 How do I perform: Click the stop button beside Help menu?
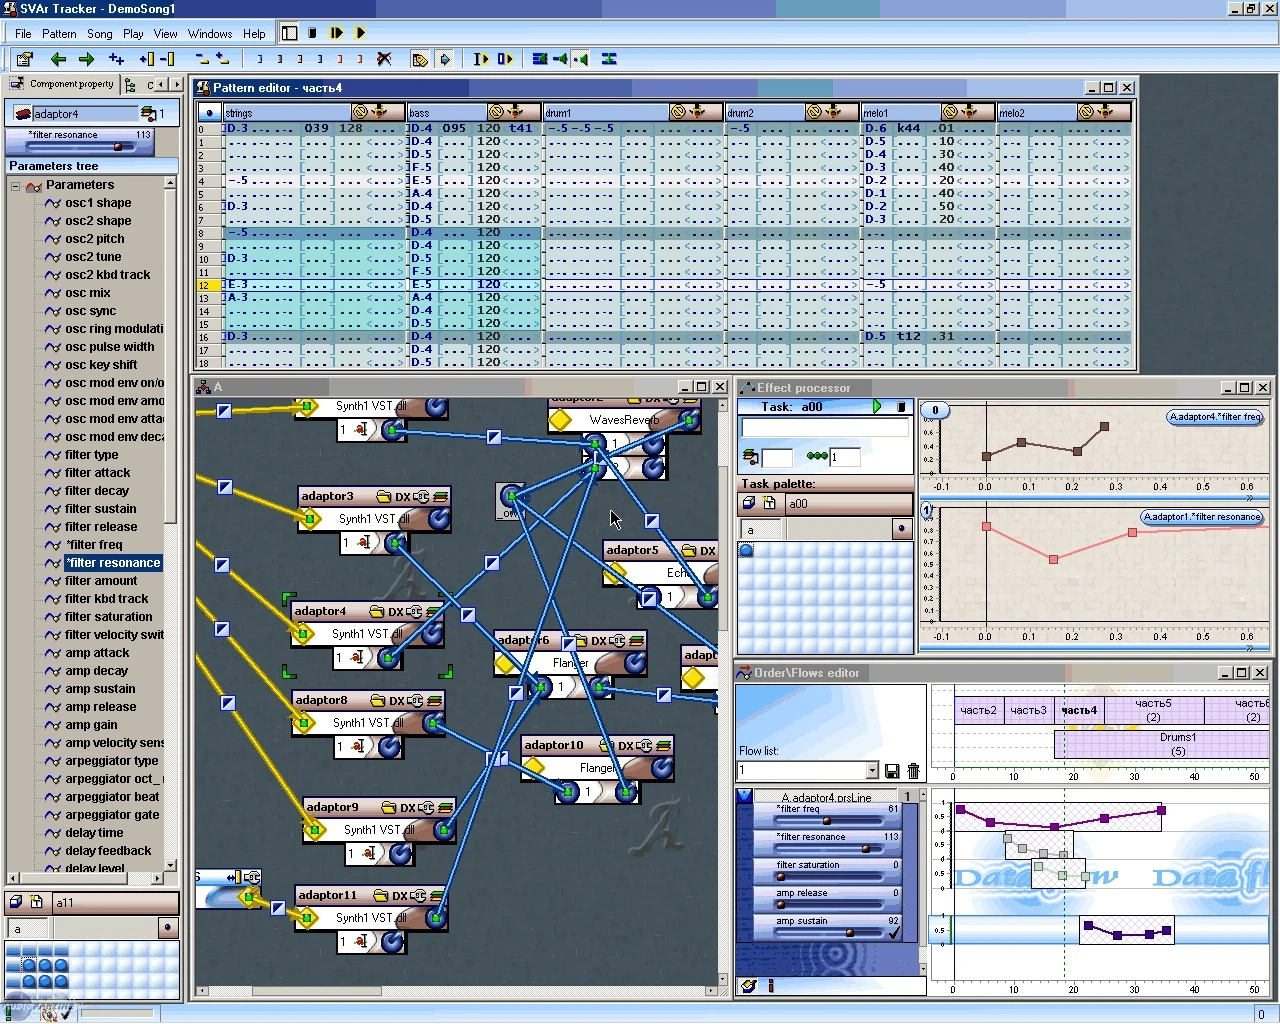[x=312, y=33]
